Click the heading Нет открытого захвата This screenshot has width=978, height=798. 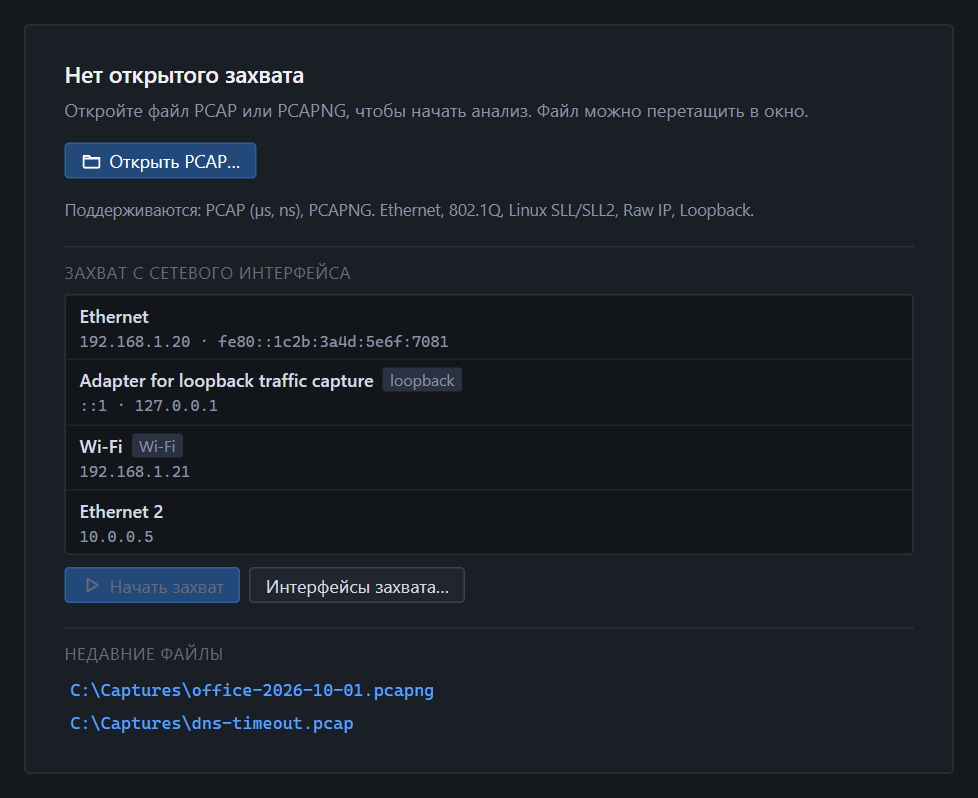[x=185, y=75]
